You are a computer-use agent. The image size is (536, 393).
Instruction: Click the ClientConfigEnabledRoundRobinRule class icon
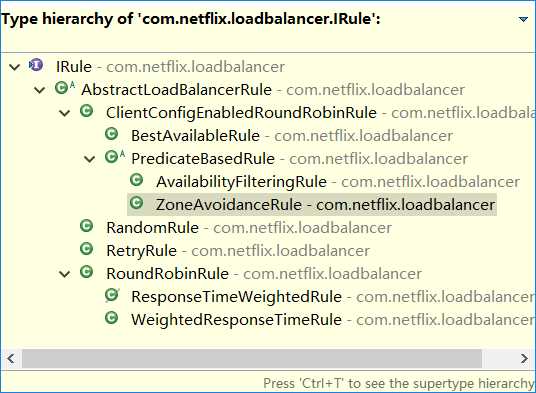(x=86, y=111)
